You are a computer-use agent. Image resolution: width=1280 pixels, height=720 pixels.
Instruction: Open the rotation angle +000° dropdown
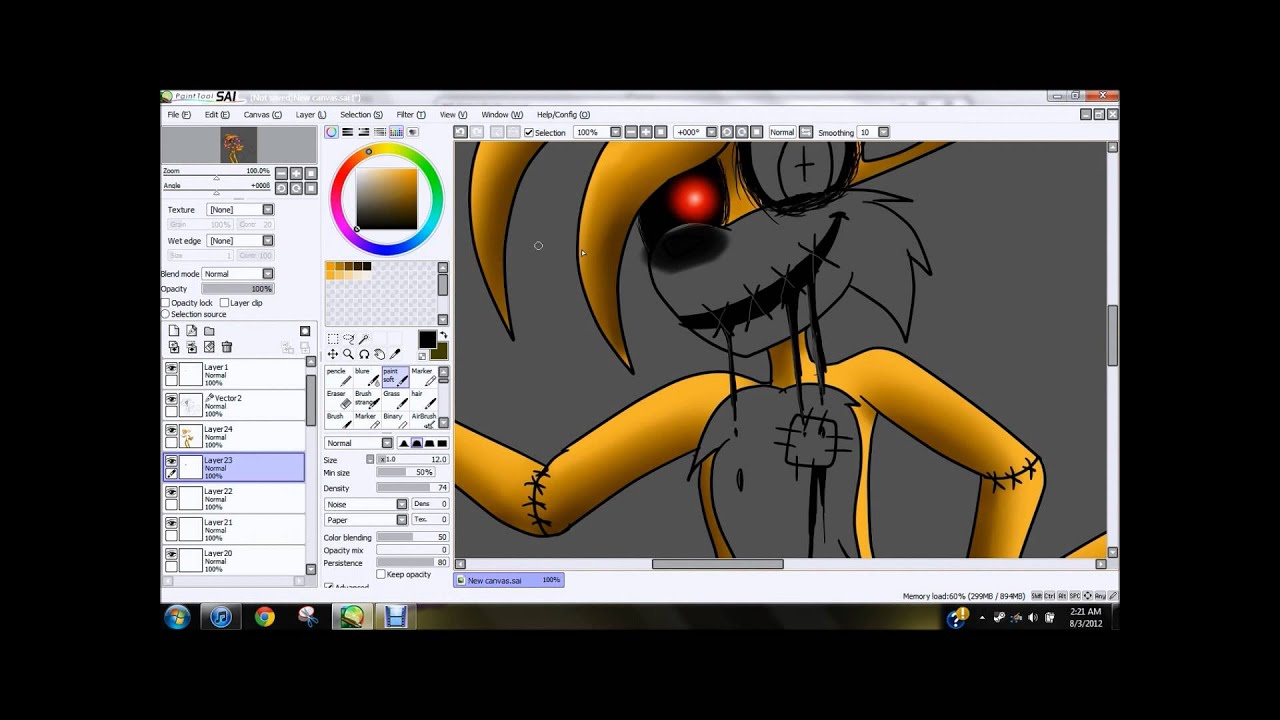tap(711, 132)
